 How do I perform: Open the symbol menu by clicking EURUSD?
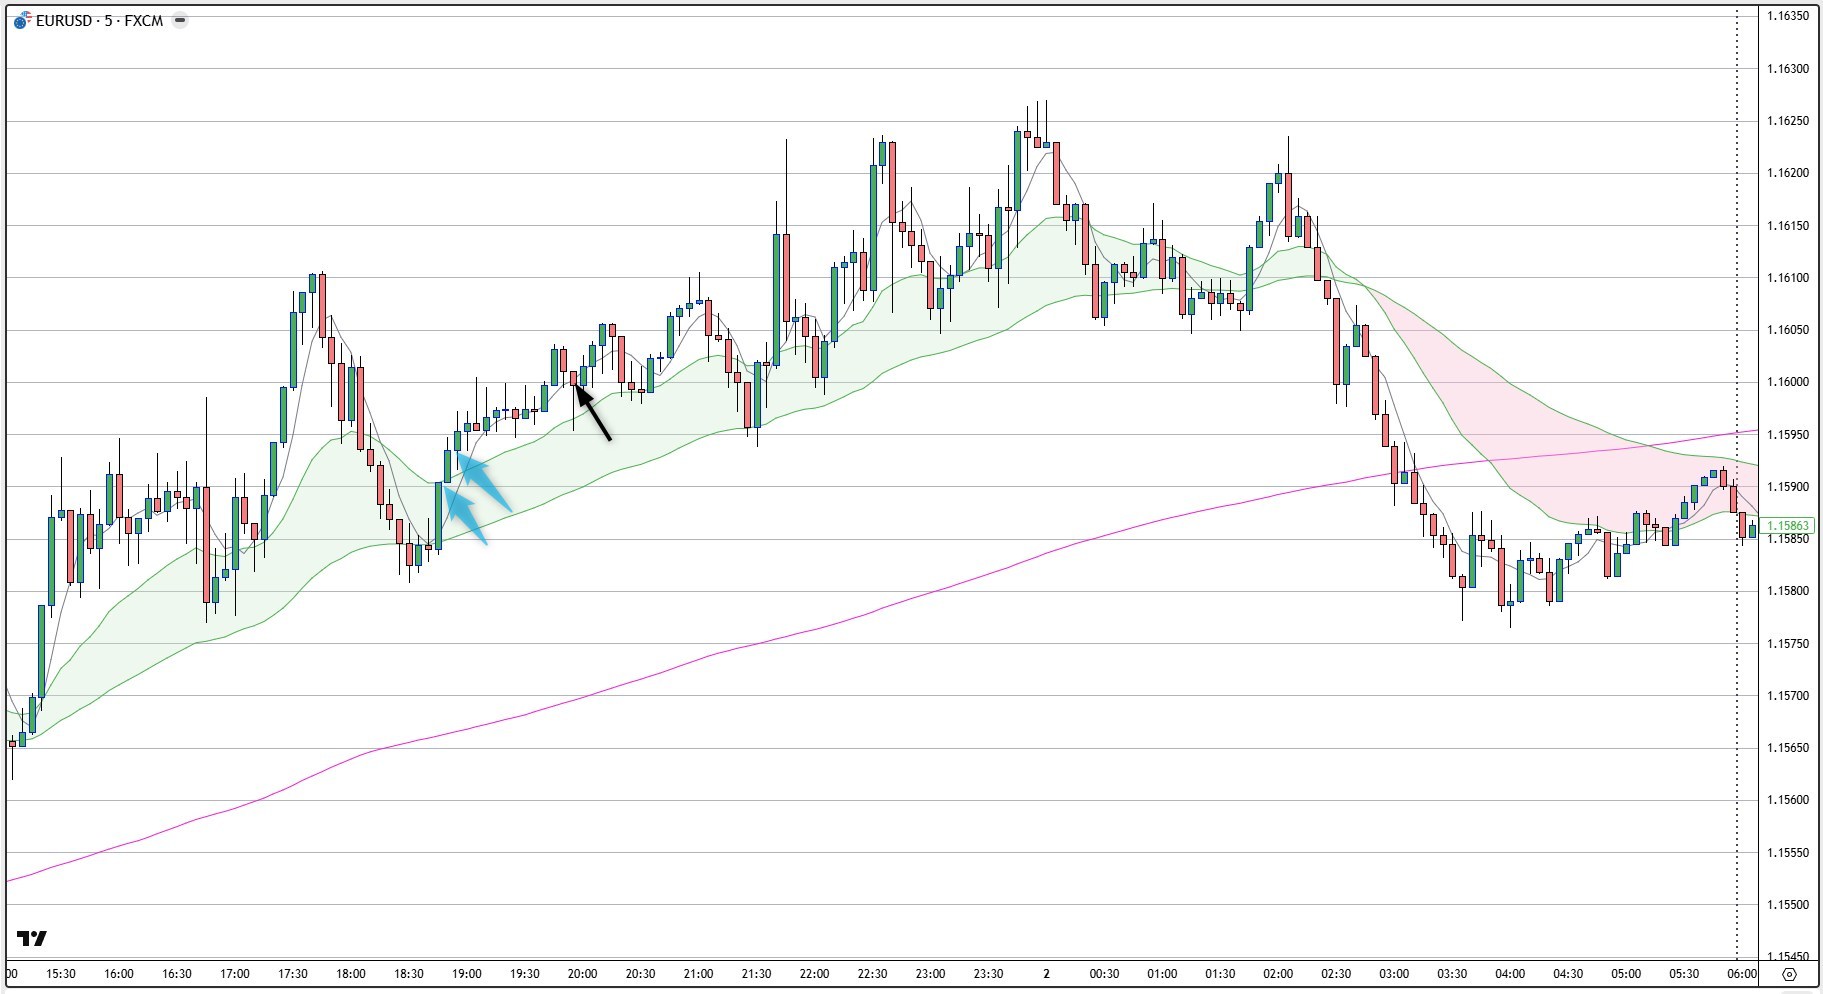coord(62,18)
